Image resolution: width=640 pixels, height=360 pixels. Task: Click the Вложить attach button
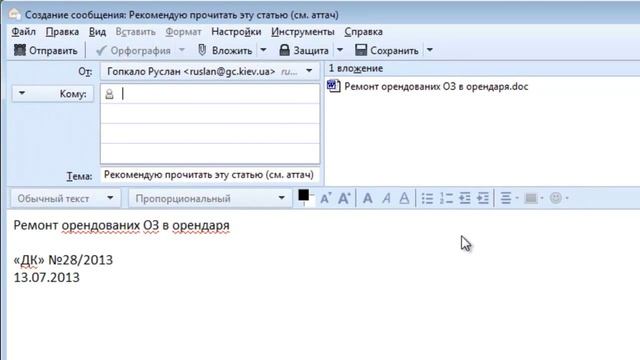(225, 51)
